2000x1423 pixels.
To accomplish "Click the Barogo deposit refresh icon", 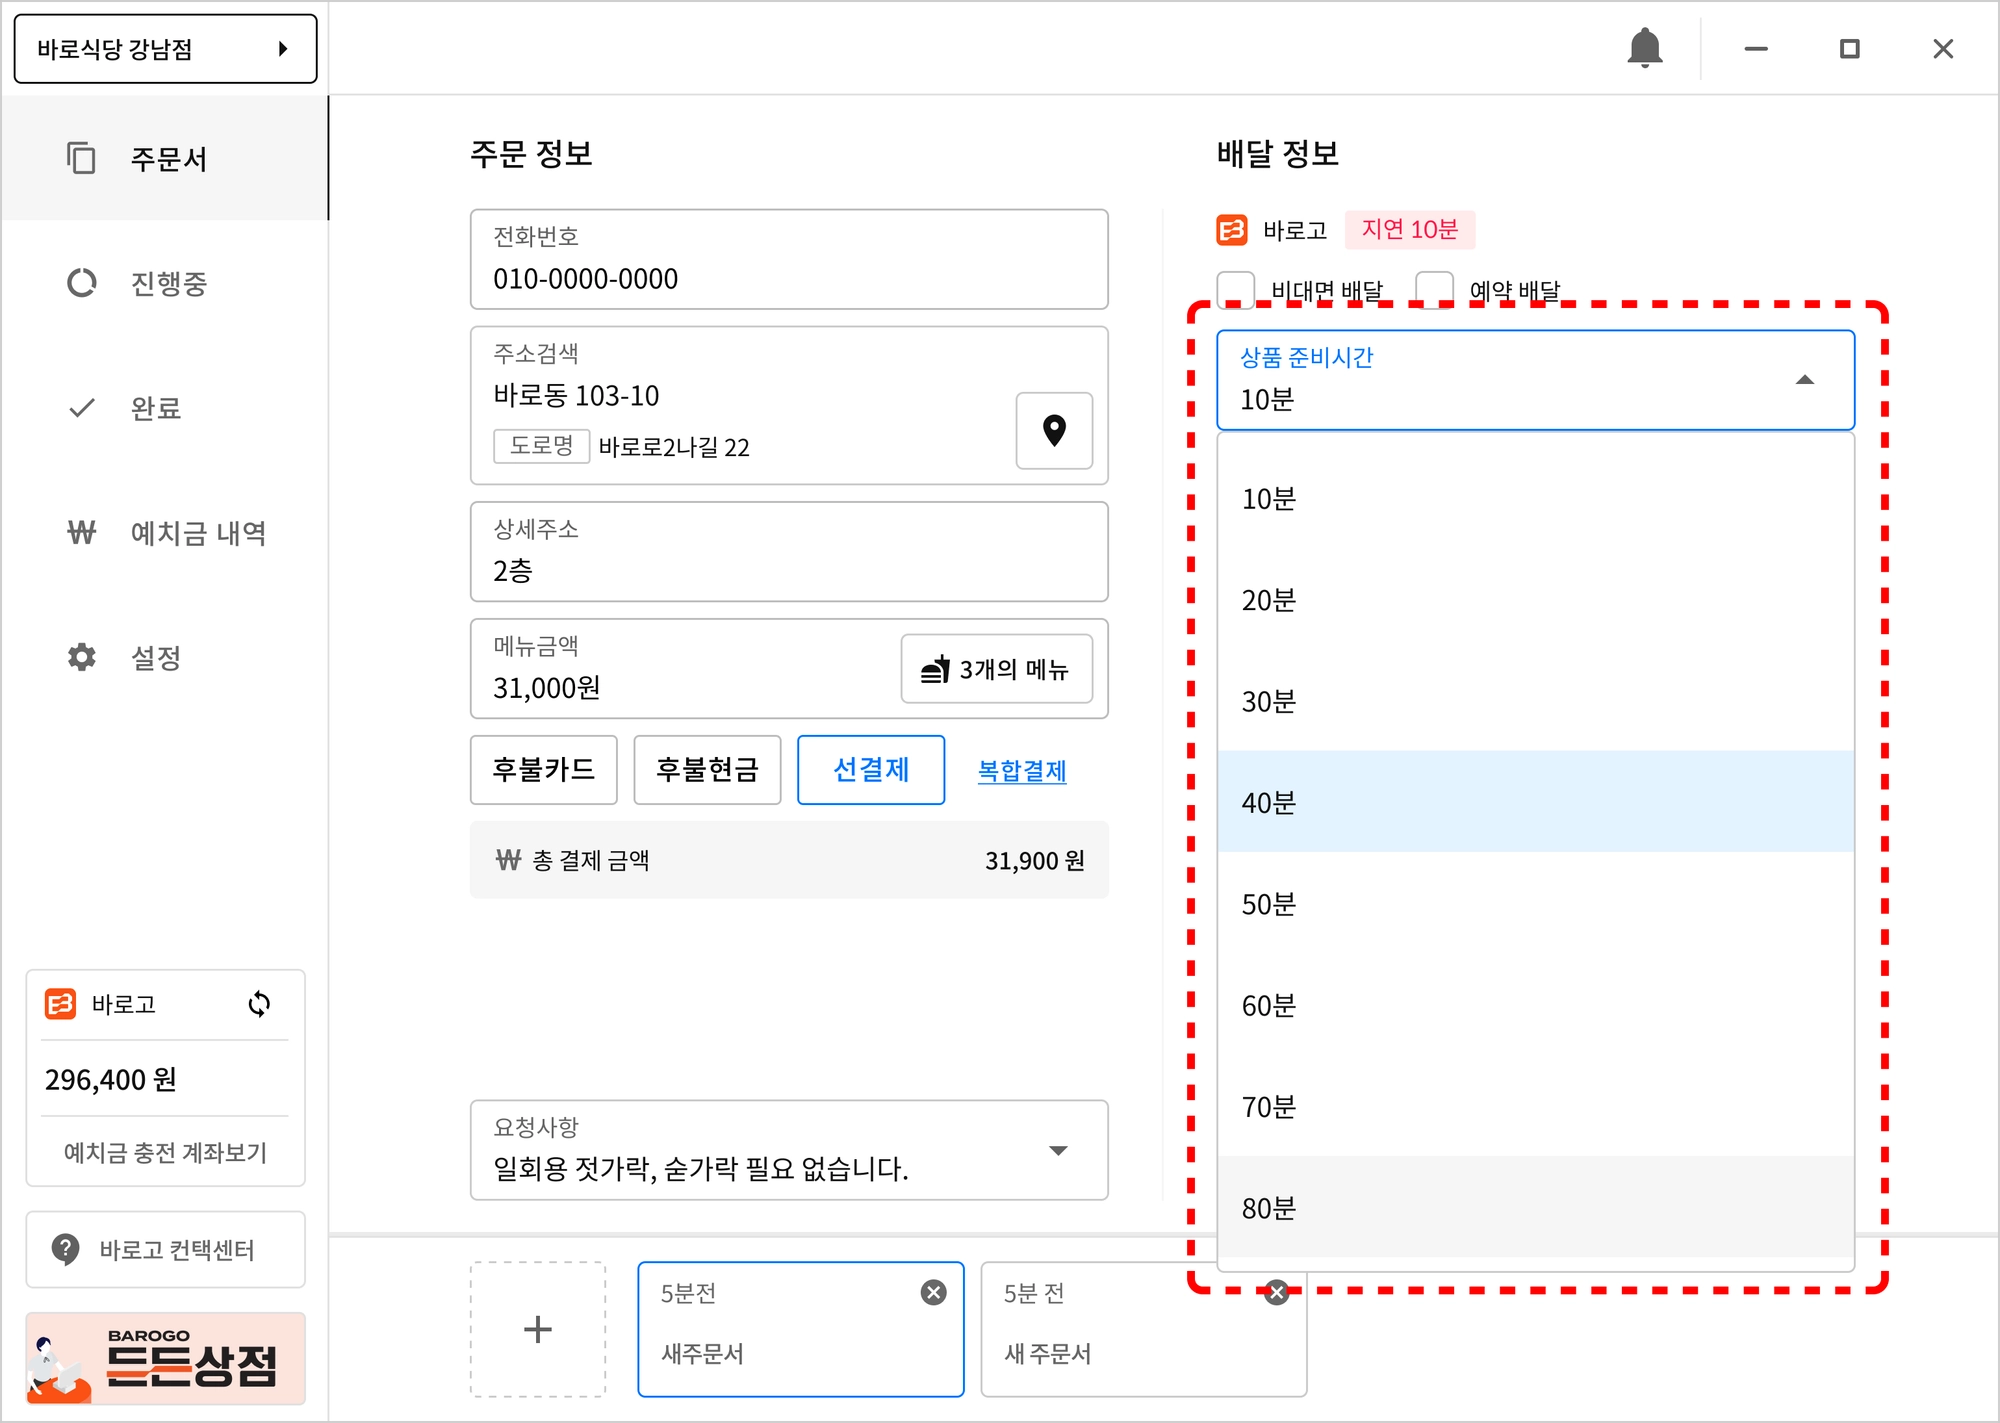I will click(x=259, y=1004).
